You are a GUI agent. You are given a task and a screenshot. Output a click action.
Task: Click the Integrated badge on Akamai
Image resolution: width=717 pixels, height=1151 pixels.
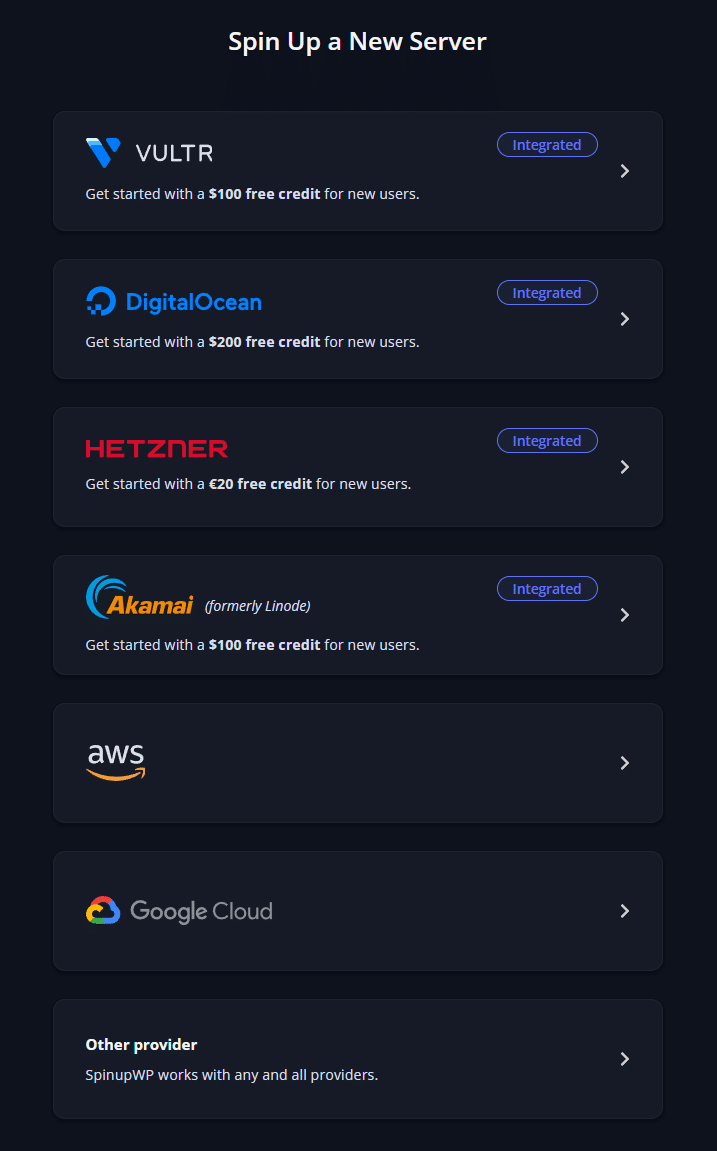pyautogui.click(x=547, y=589)
